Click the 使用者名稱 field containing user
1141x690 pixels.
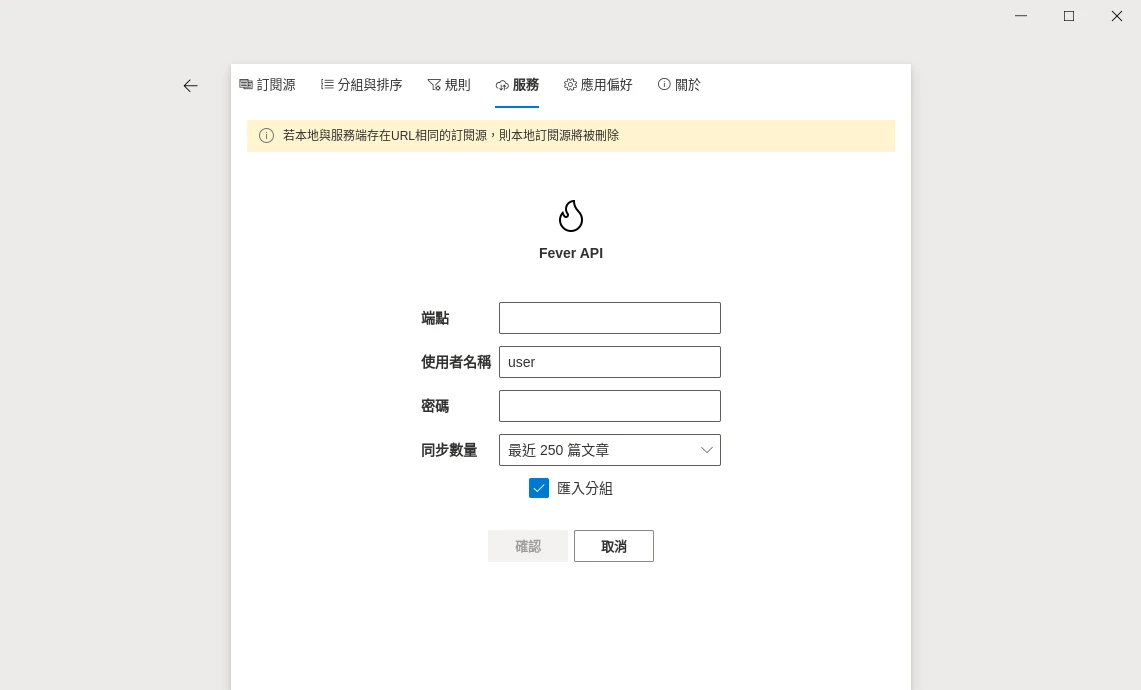click(610, 362)
